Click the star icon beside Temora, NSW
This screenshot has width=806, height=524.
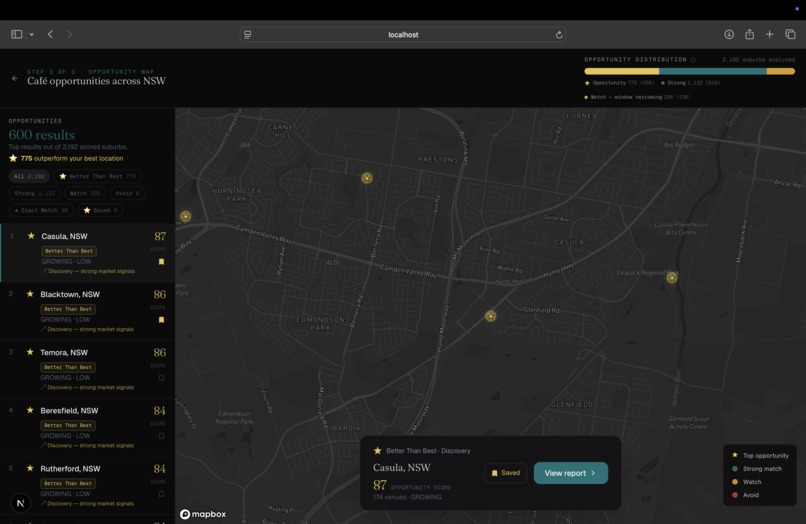30,352
